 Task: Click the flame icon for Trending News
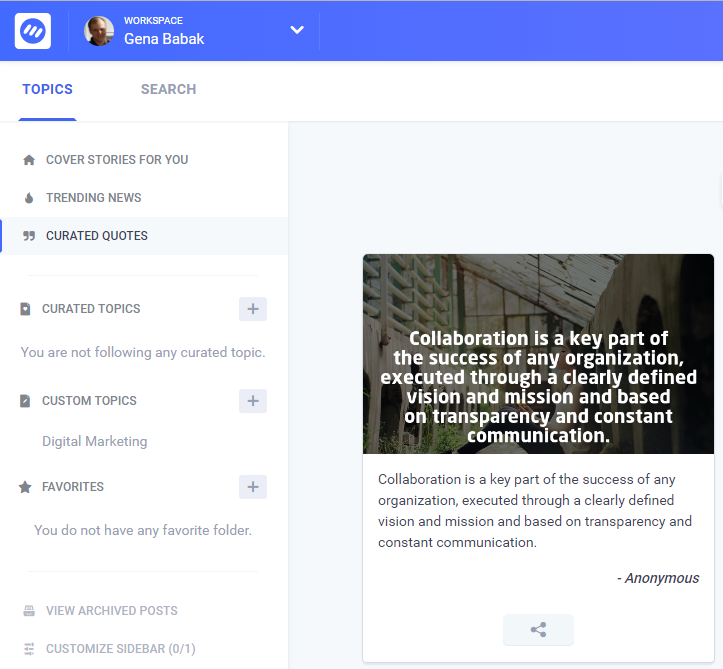point(29,198)
